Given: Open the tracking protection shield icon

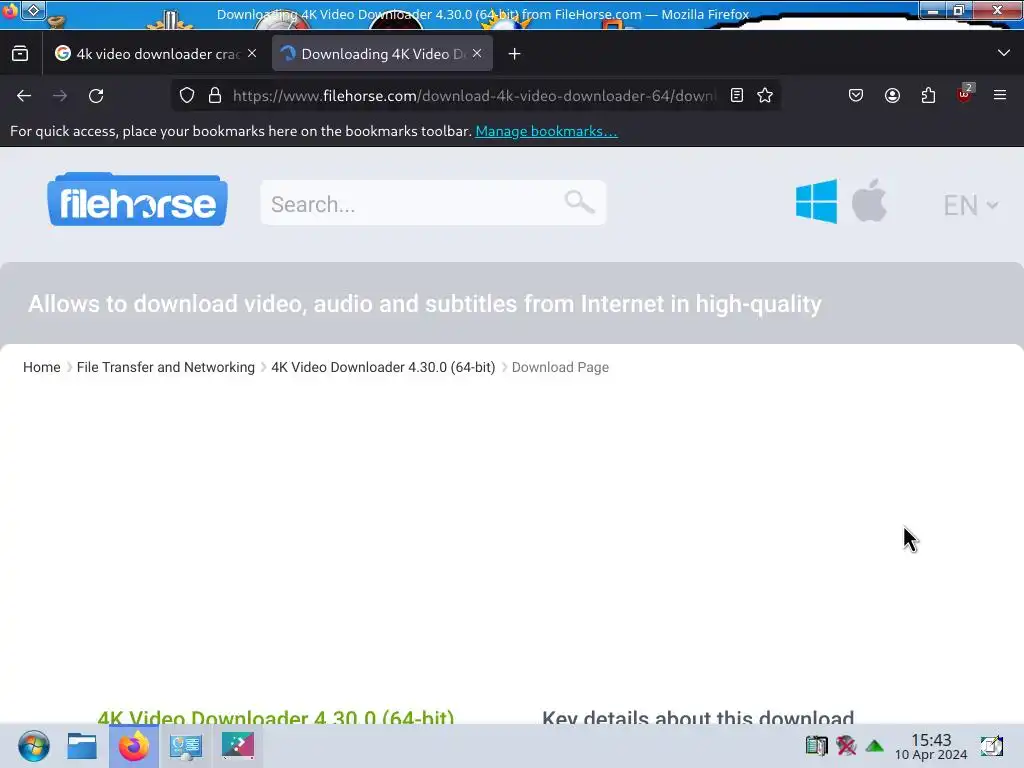Looking at the screenshot, I should coord(187,95).
